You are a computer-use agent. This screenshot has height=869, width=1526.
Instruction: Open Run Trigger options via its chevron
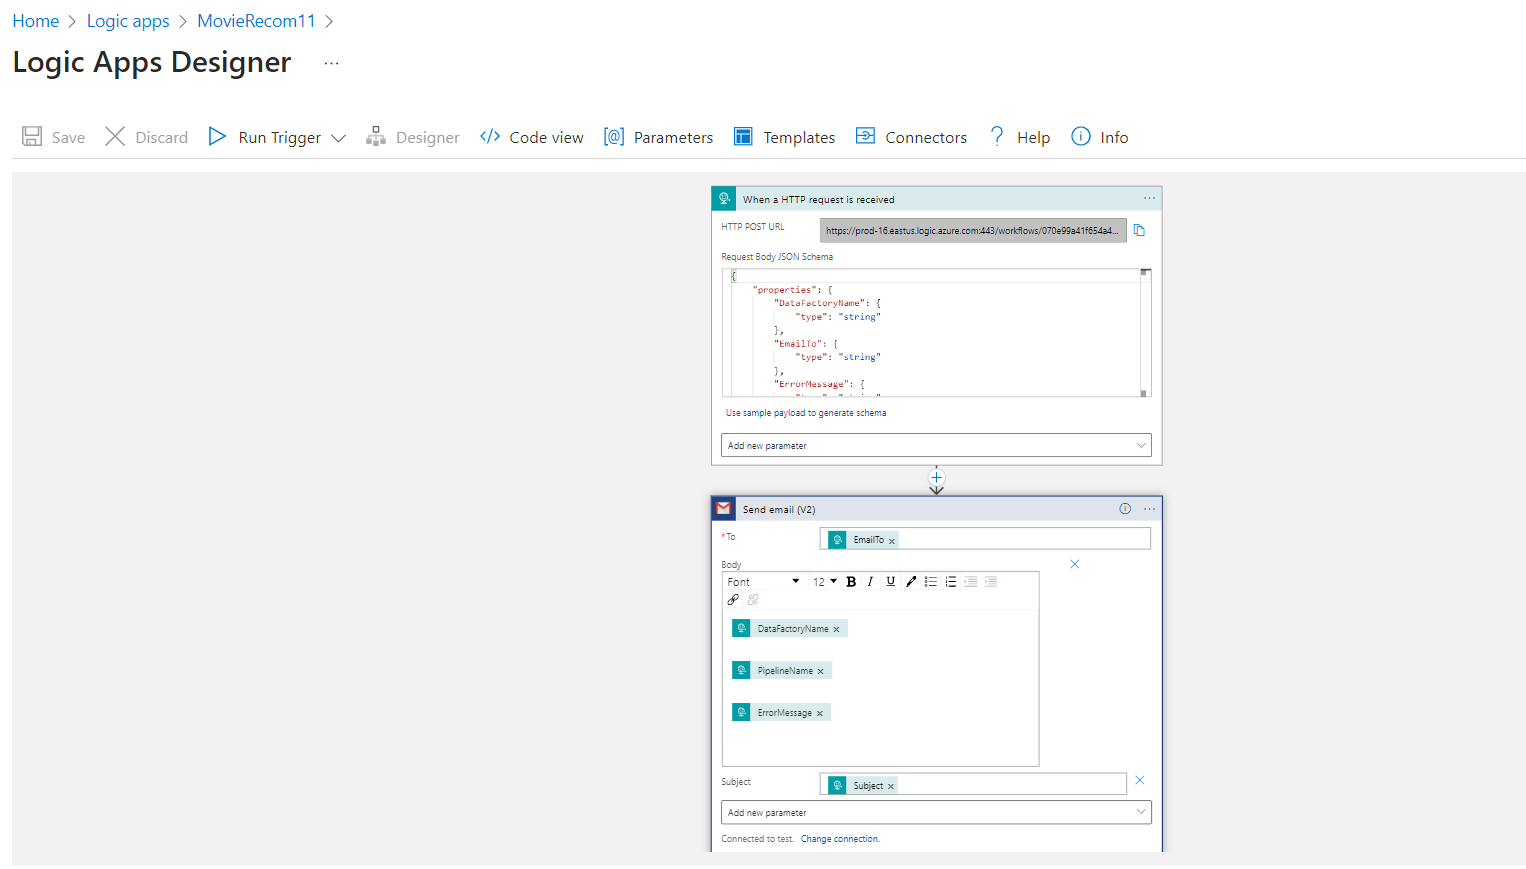tap(339, 137)
